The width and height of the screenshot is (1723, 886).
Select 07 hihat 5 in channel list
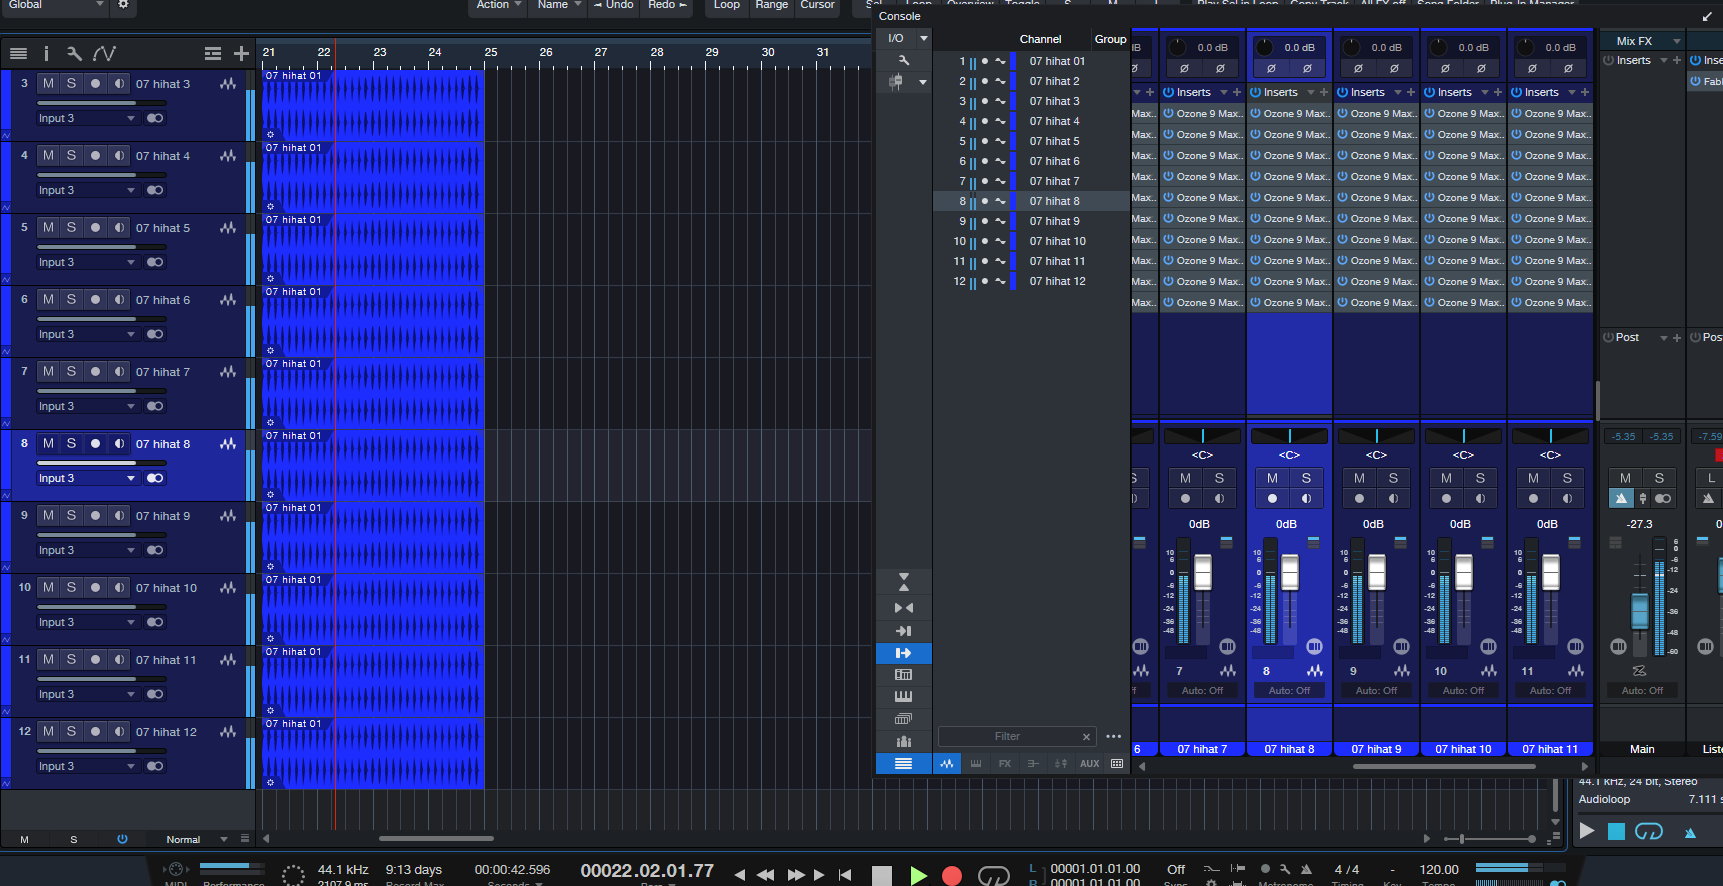click(x=1054, y=141)
